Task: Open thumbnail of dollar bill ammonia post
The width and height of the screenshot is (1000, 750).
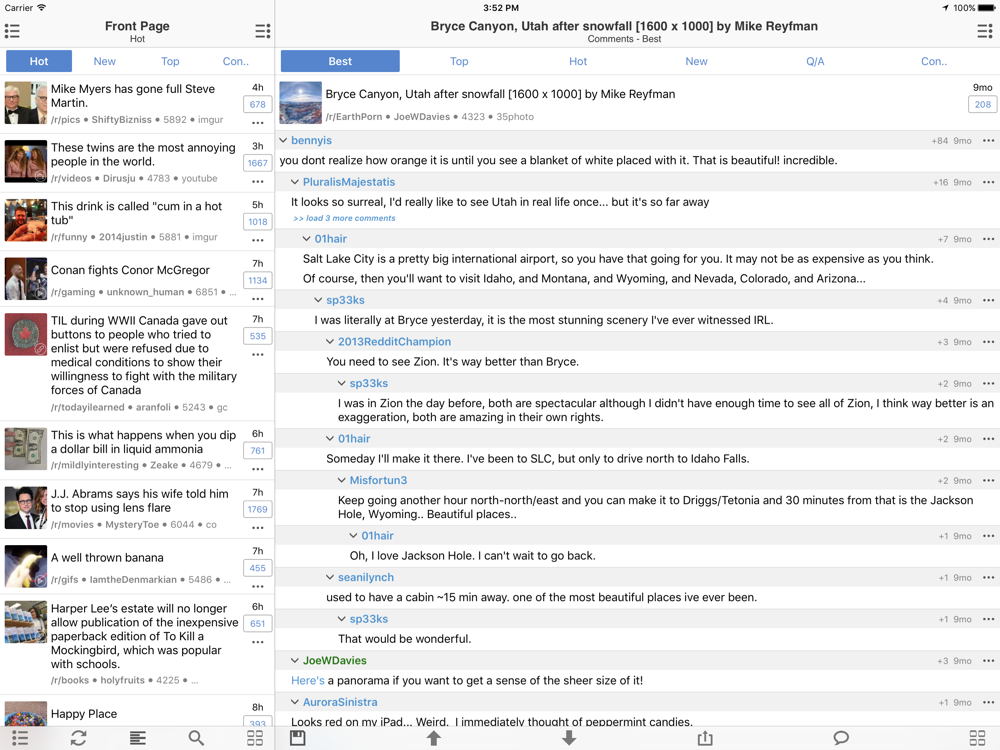Action: click(26, 449)
